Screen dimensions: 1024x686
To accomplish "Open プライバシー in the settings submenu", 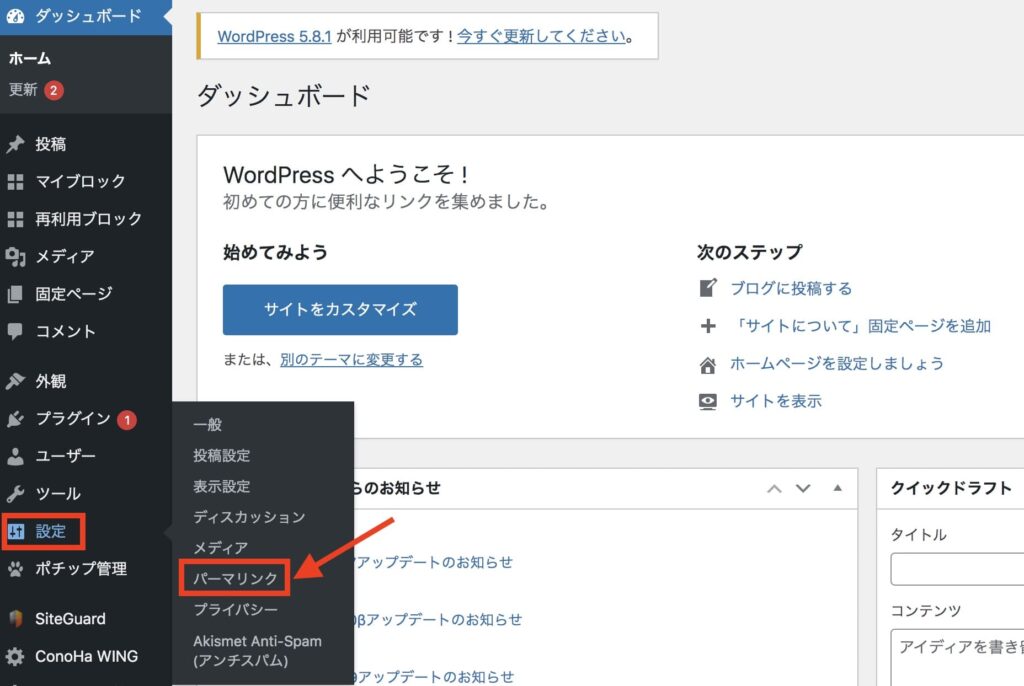I will tap(235, 610).
